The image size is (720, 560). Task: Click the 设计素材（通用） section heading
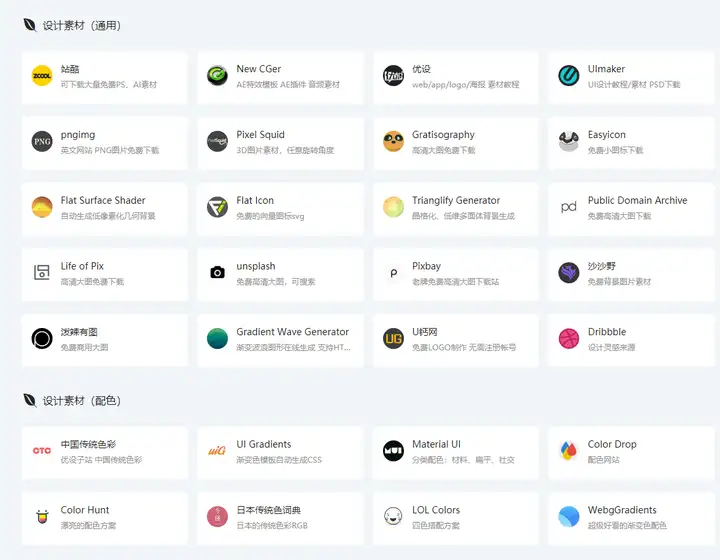point(82,25)
